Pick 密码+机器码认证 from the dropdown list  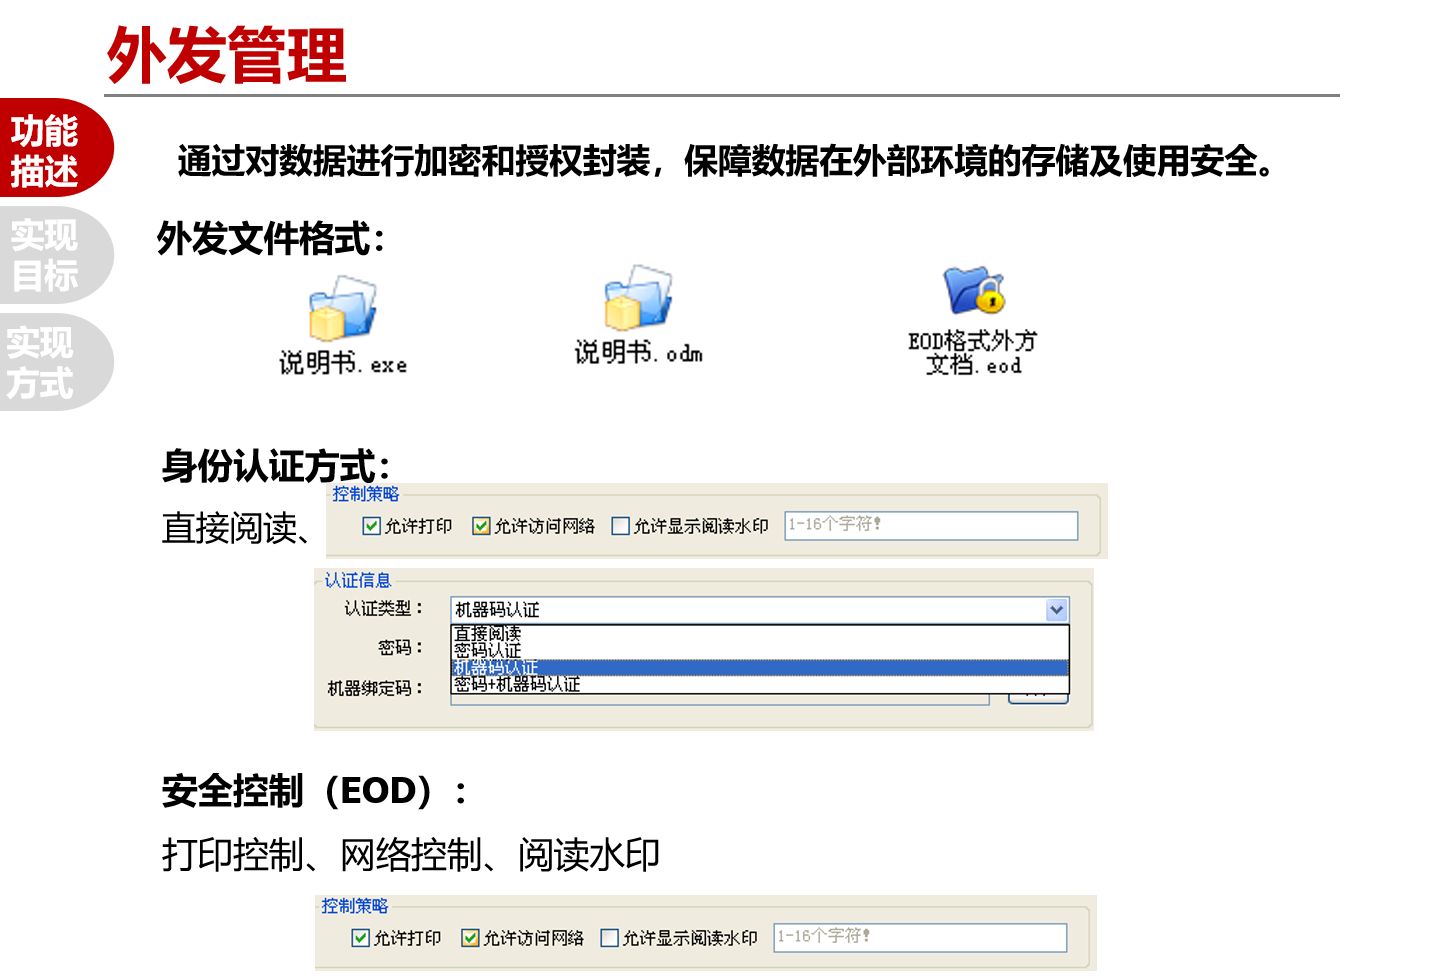coord(517,685)
